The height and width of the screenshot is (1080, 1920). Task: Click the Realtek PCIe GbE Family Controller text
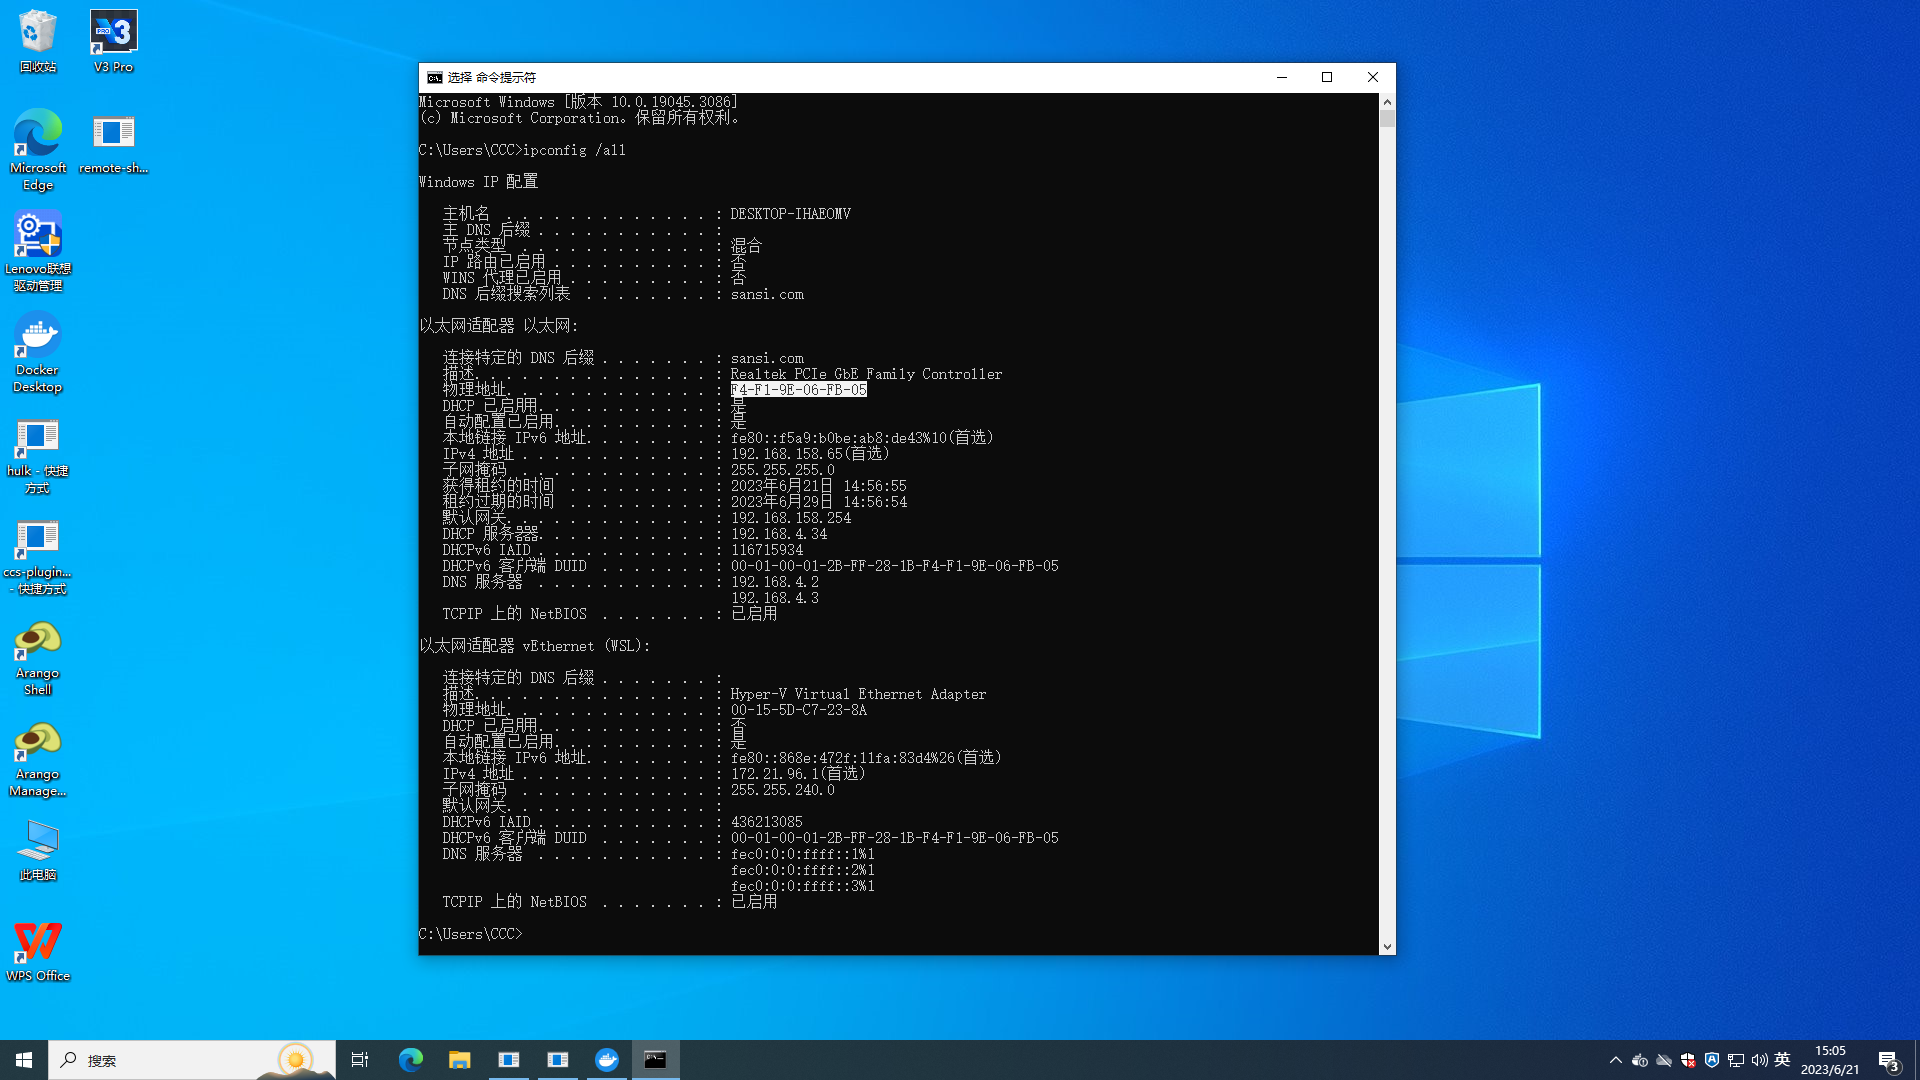point(866,374)
